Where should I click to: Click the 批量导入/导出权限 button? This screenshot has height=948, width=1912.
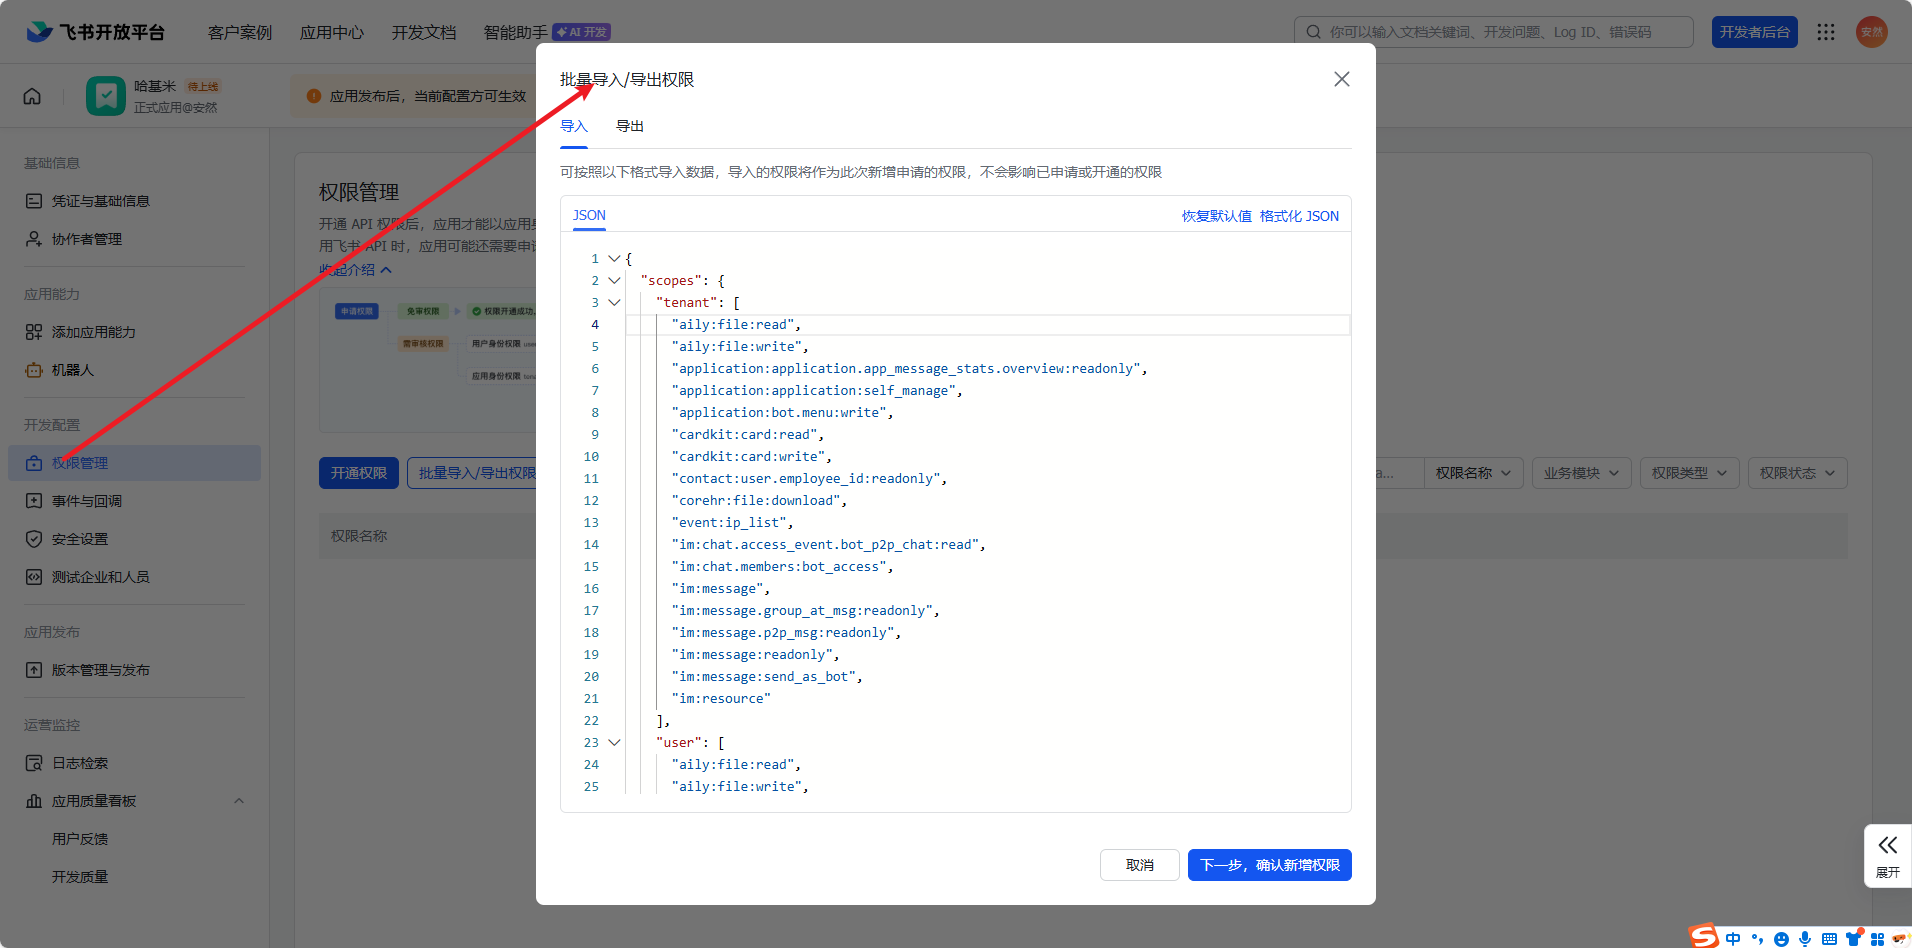coord(472,473)
